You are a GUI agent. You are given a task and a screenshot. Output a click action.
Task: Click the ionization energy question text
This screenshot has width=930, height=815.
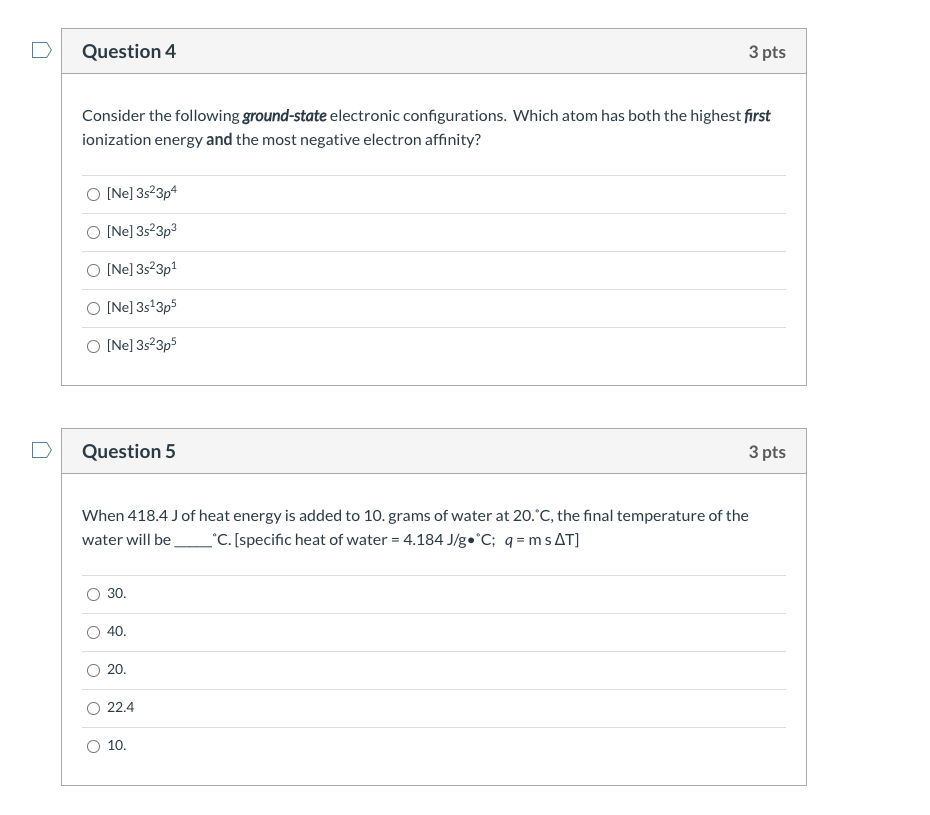[426, 127]
